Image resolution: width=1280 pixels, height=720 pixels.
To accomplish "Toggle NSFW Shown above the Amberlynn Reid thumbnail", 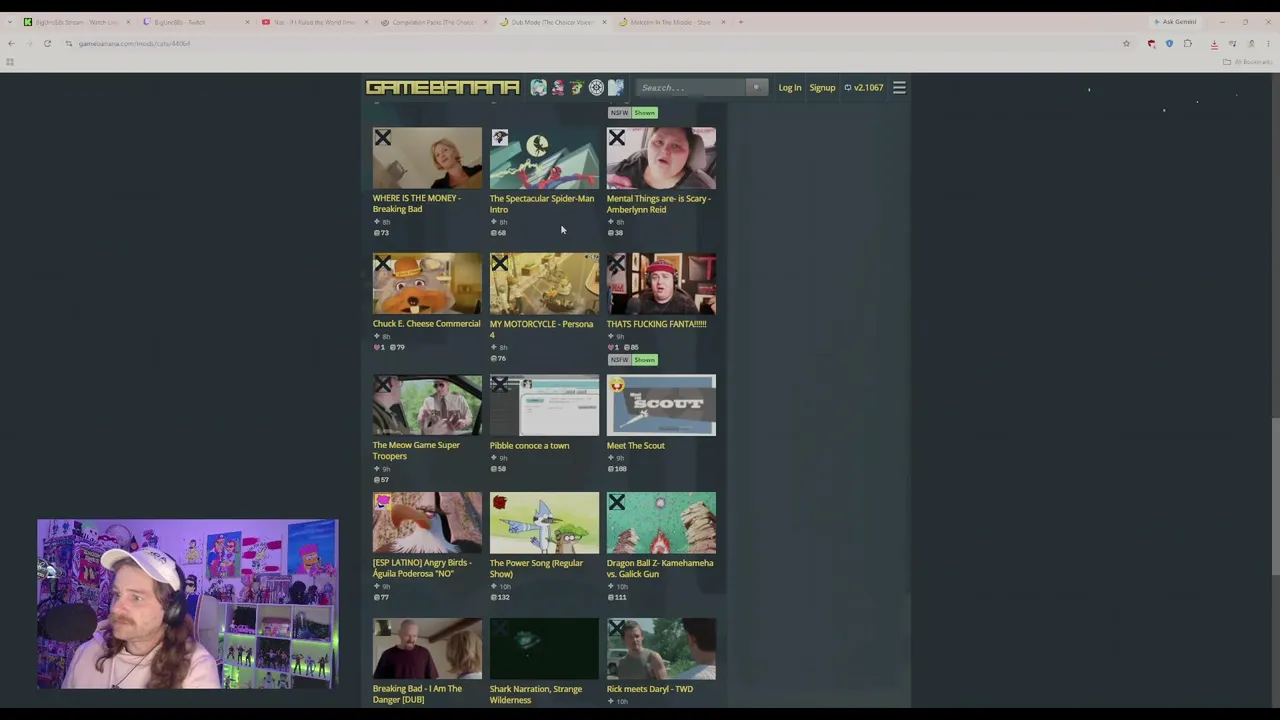I will click(632, 113).
